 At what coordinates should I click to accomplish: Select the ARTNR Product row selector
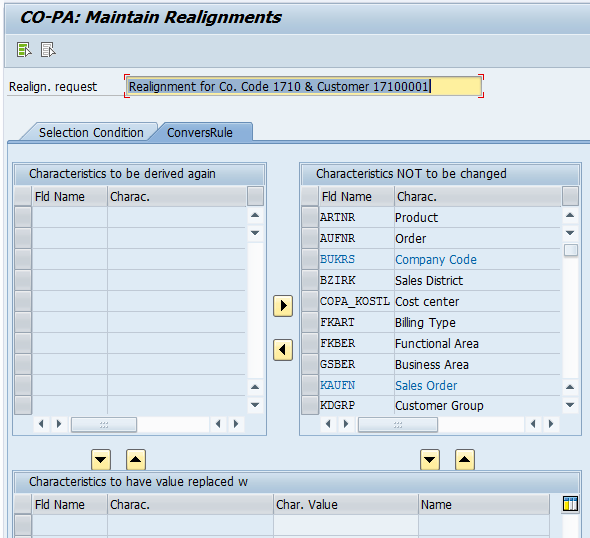tap(310, 217)
